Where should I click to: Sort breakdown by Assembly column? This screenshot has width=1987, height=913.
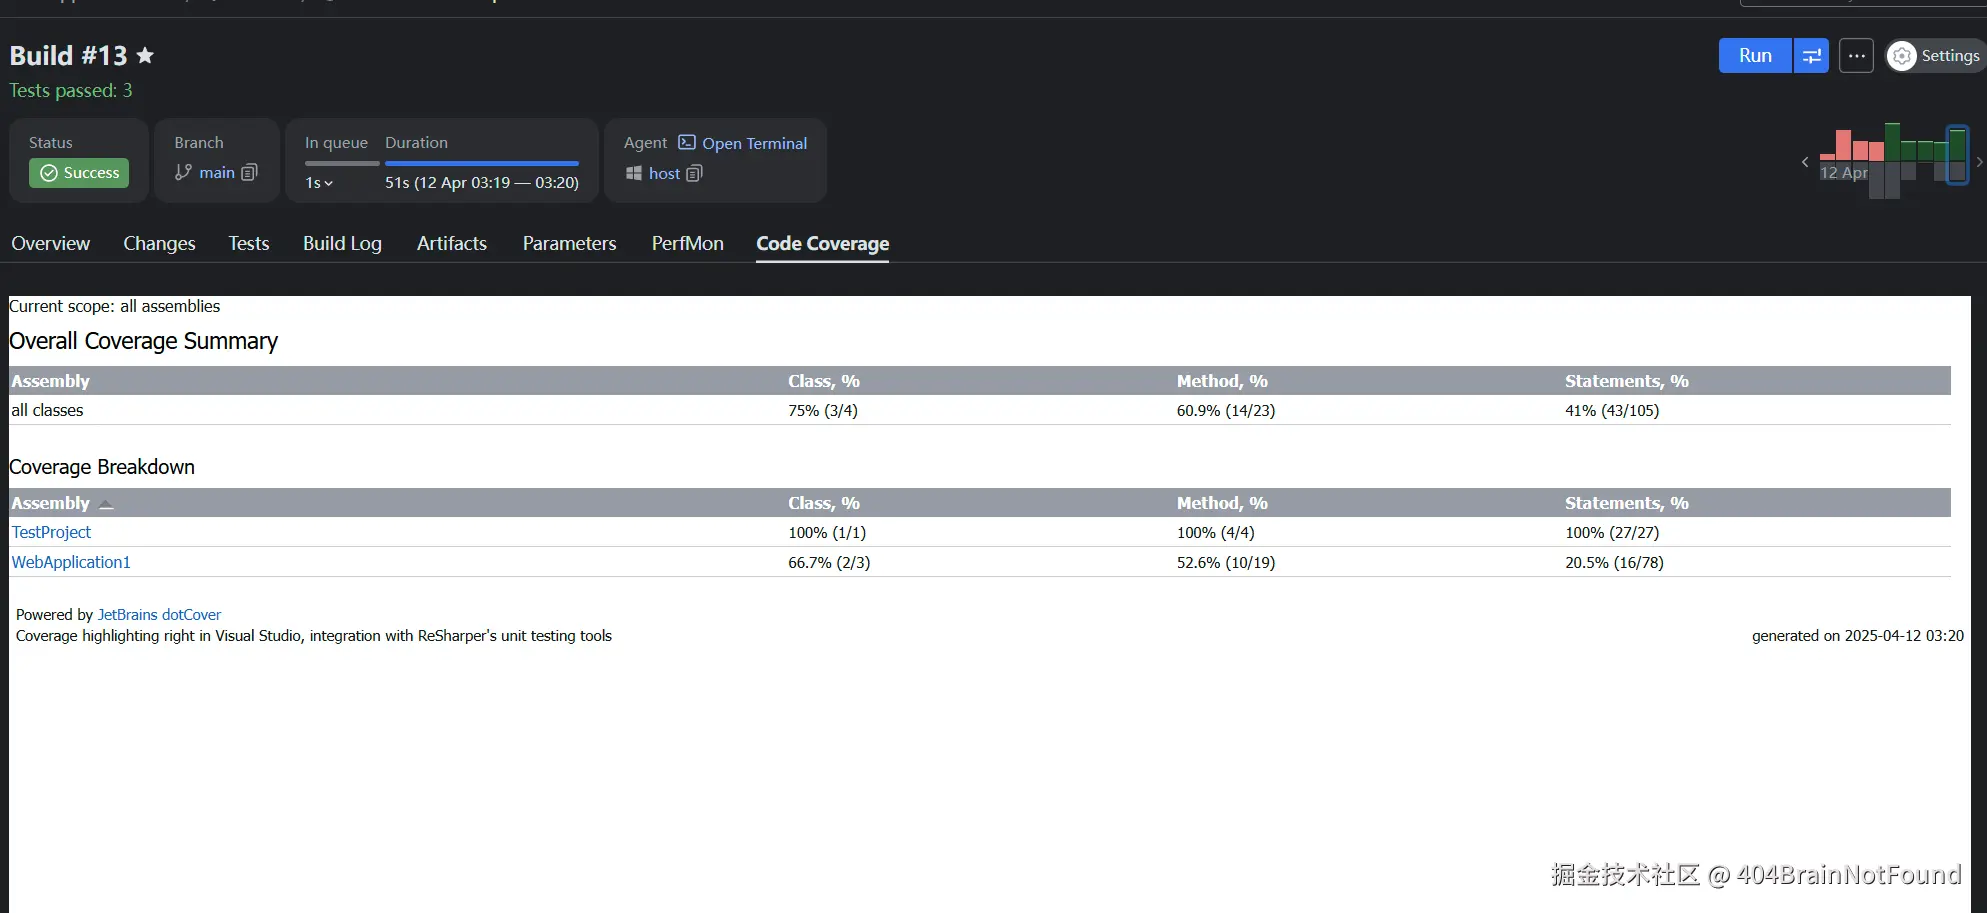coord(51,503)
